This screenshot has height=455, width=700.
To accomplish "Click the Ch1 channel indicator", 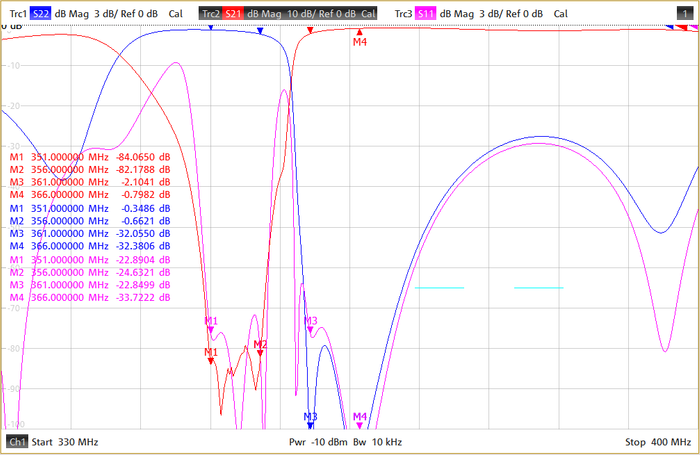I will point(17,441).
